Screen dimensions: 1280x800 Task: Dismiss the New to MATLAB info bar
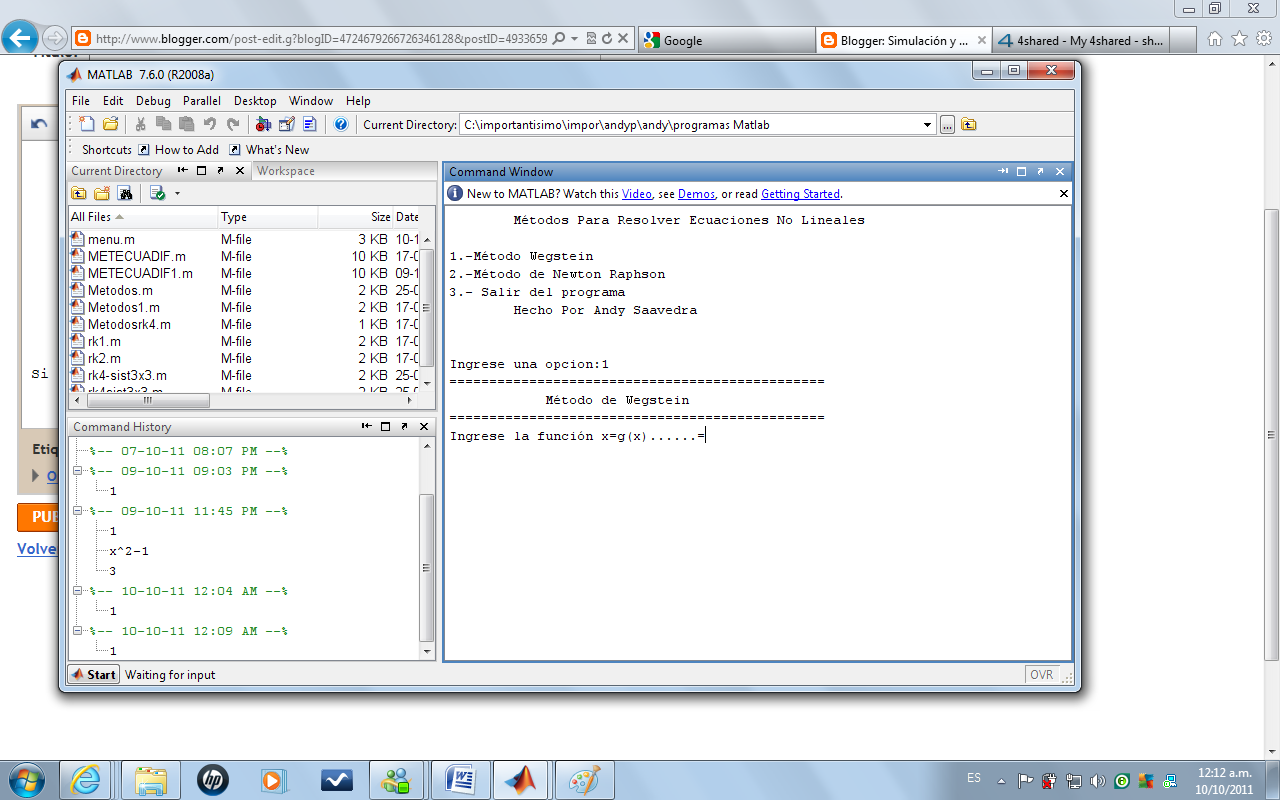click(x=1063, y=194)
